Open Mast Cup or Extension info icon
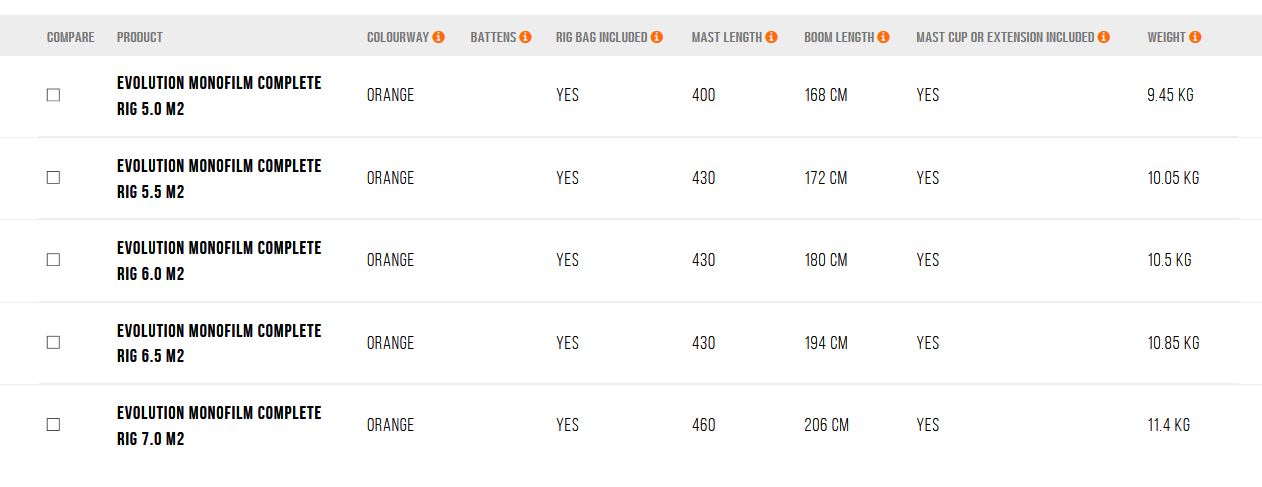Viewport: 1262px width, 487px height. click(1104, 37)
